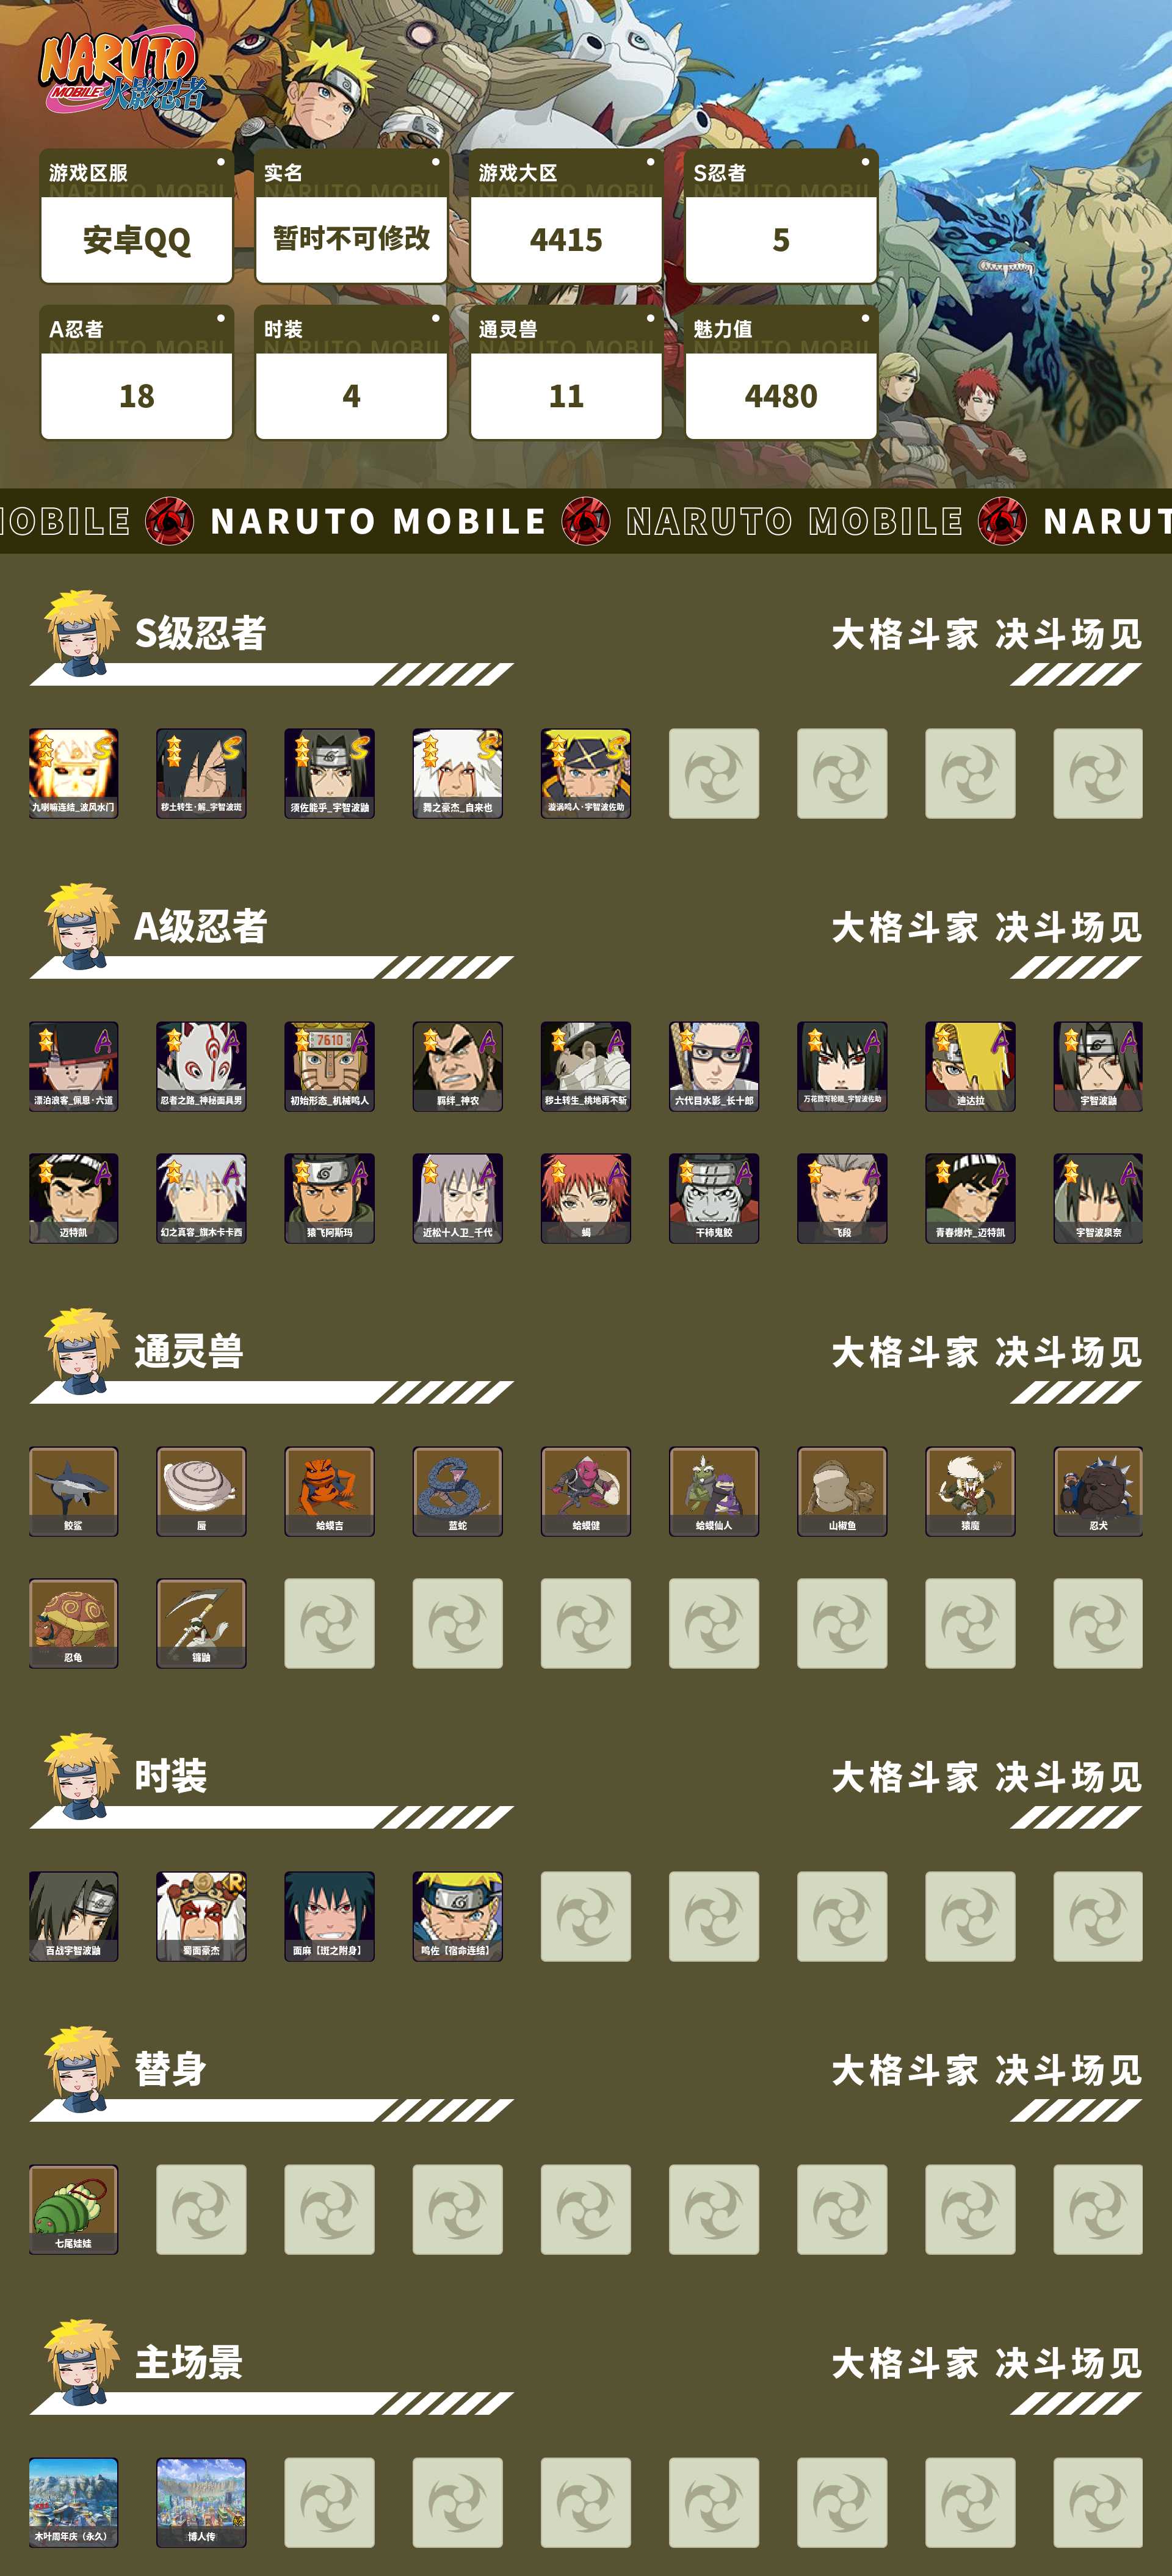Click the 初始形态_机械鸣人 icon
This screenshot has height=2576, width=1172.
329,1066
